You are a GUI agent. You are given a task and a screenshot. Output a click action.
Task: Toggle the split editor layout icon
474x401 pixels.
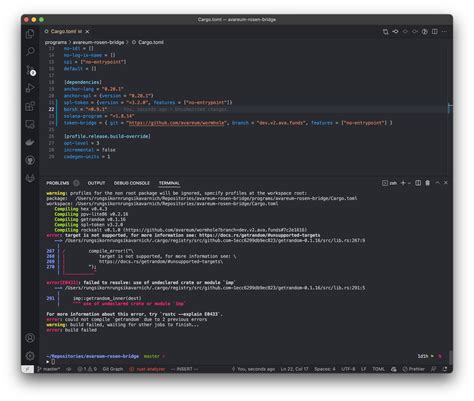[435, 31]
